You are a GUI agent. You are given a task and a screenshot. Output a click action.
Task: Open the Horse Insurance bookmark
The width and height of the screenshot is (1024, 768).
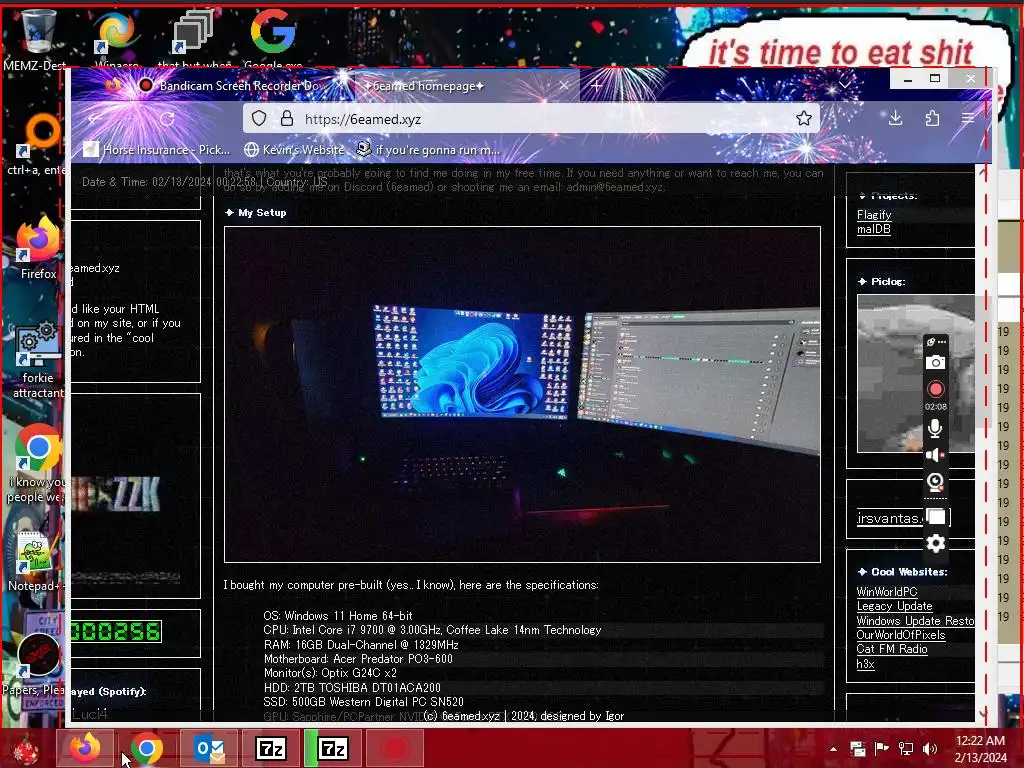[x=157, y=150]
